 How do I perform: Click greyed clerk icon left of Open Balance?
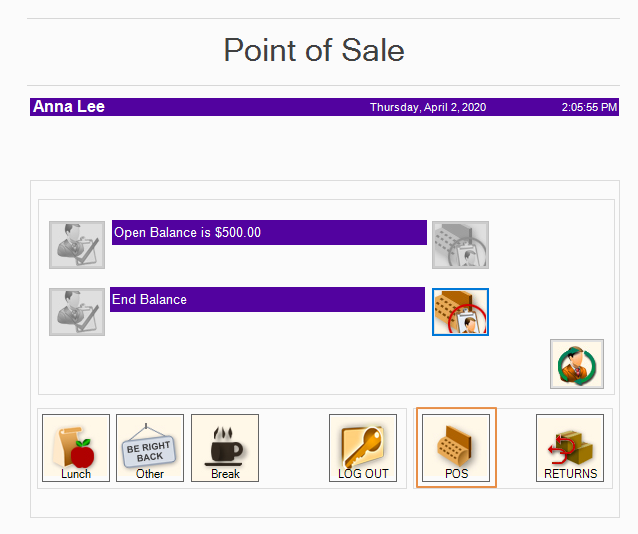[x=77, y=245]
